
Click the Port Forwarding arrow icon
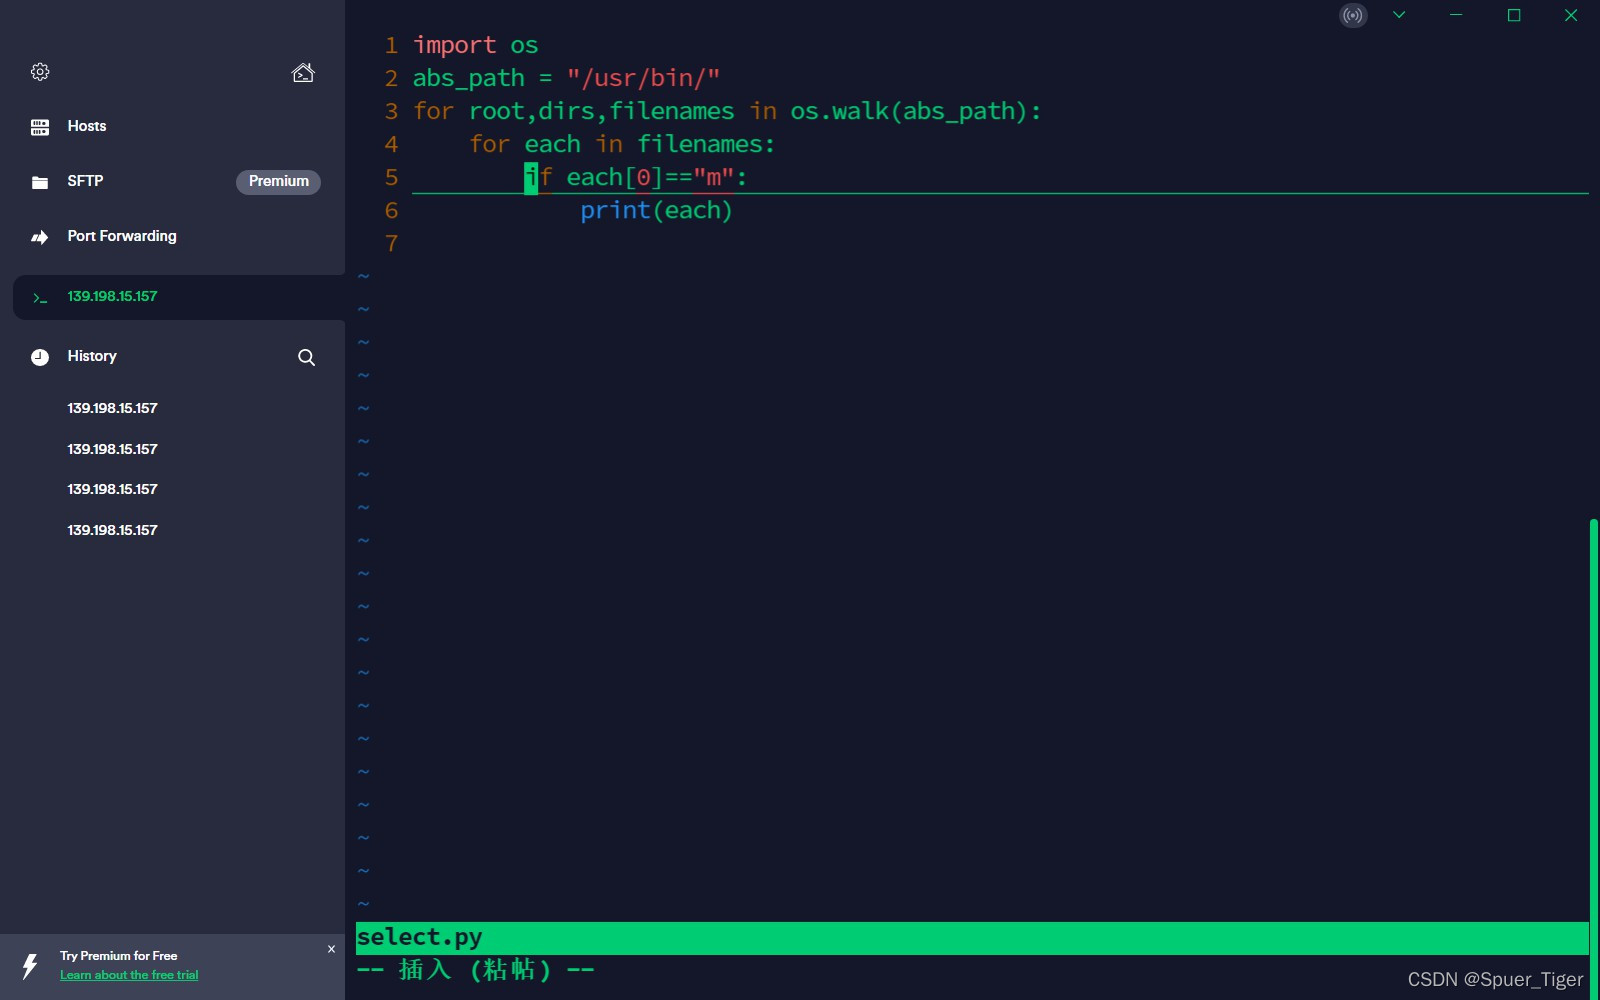click(x=40, y=237)
